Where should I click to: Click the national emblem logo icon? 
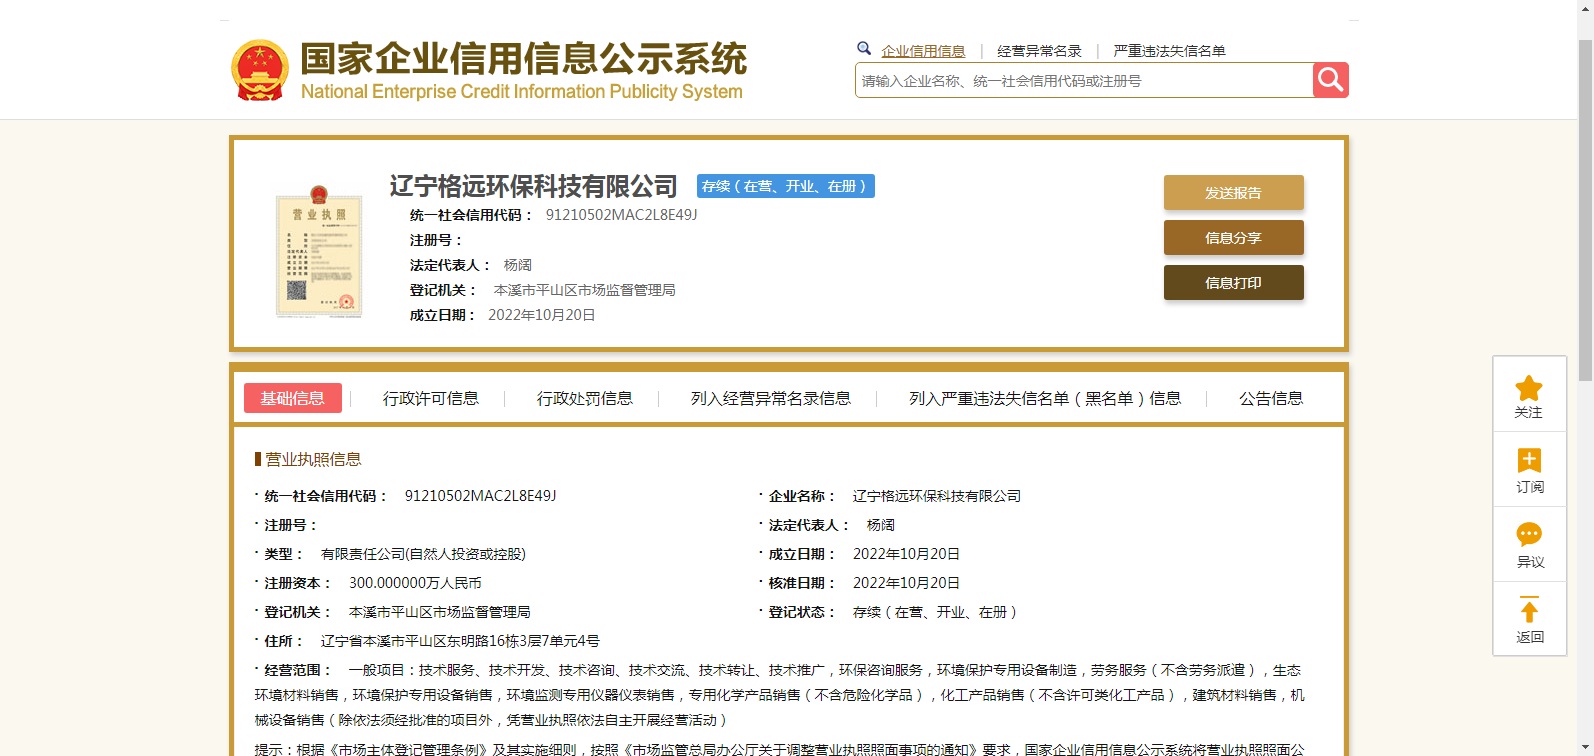[x=260, y=70]
